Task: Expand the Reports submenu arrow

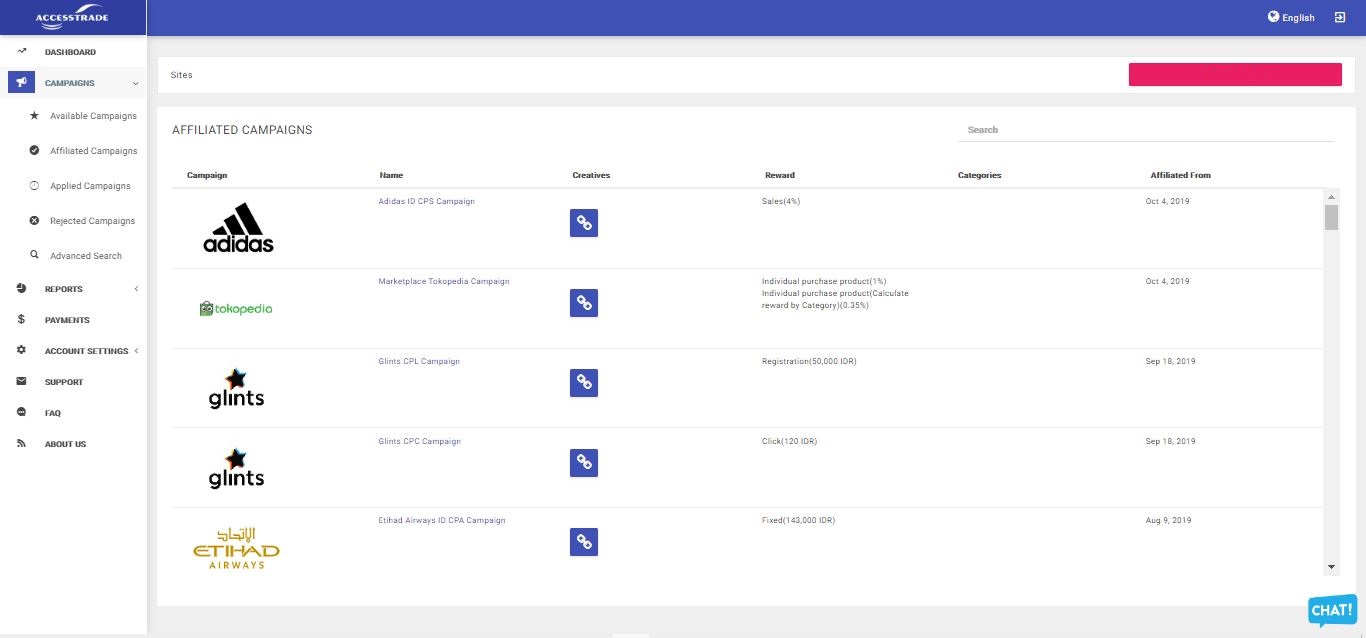Action: pos(136,289)
